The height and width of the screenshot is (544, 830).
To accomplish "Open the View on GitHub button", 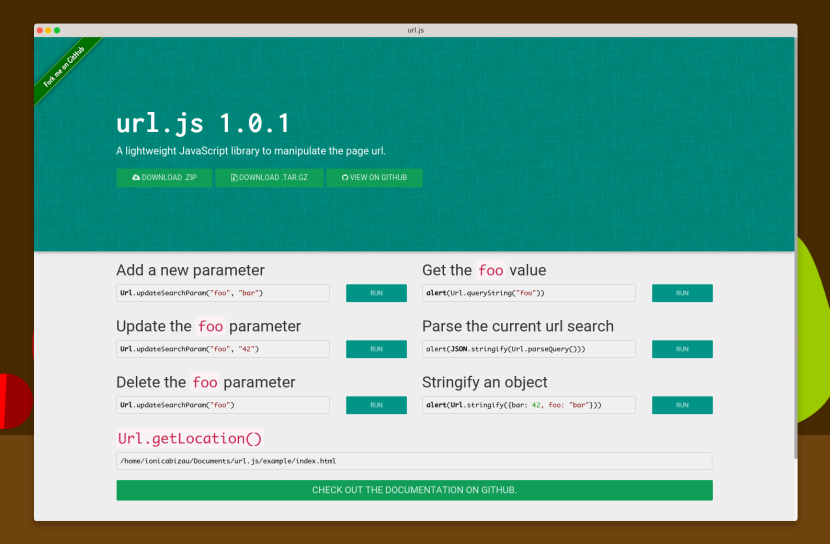I will click(x=374, y=178).
